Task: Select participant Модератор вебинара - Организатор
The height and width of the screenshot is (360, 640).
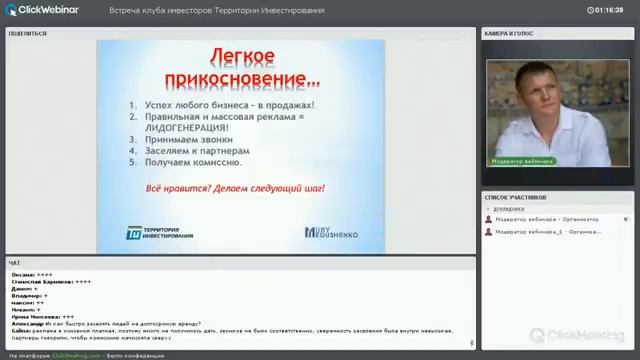Action: click(x=558, y=220)
